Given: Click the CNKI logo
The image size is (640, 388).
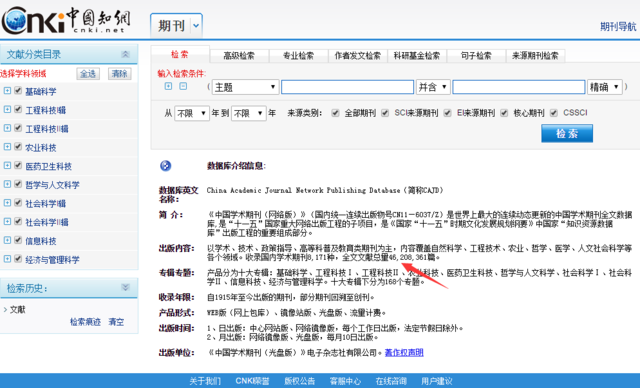Looking at the screenshot, I should [66, 20].
